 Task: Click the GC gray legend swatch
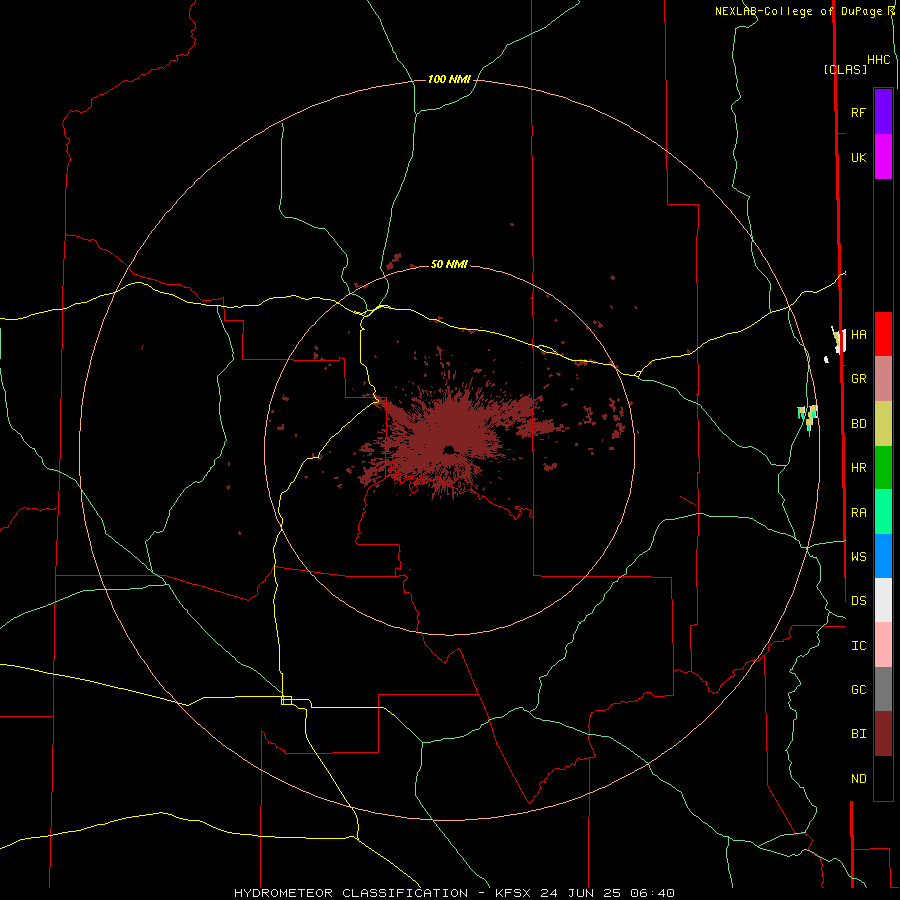883,689
